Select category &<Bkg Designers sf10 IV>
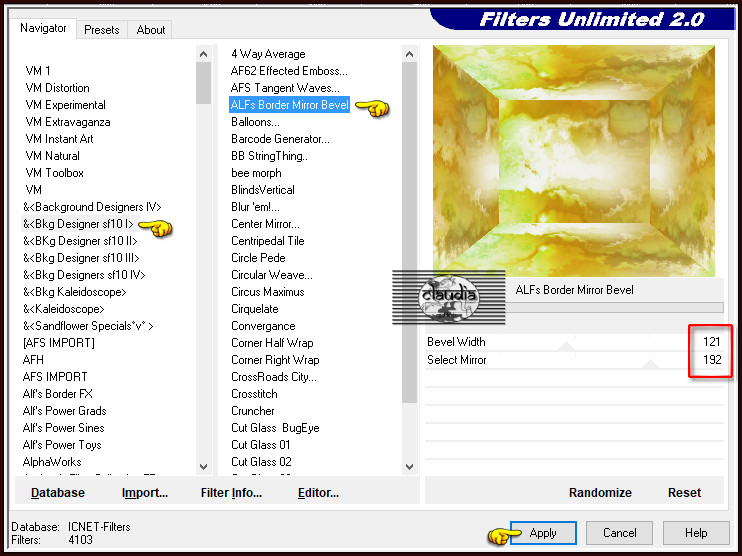742x556 pixels. pyautogui.click(x=84, y=275)
